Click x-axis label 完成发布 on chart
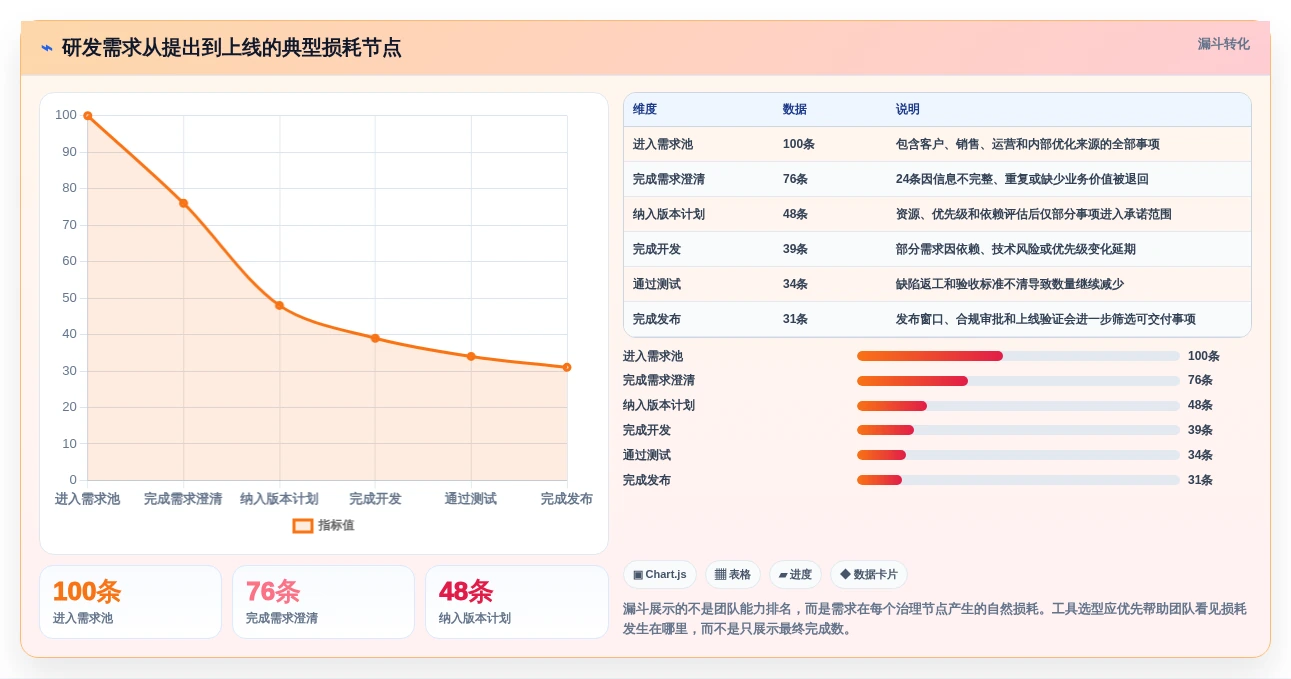This screenshot has height=679, width=1291. point(567,498)
